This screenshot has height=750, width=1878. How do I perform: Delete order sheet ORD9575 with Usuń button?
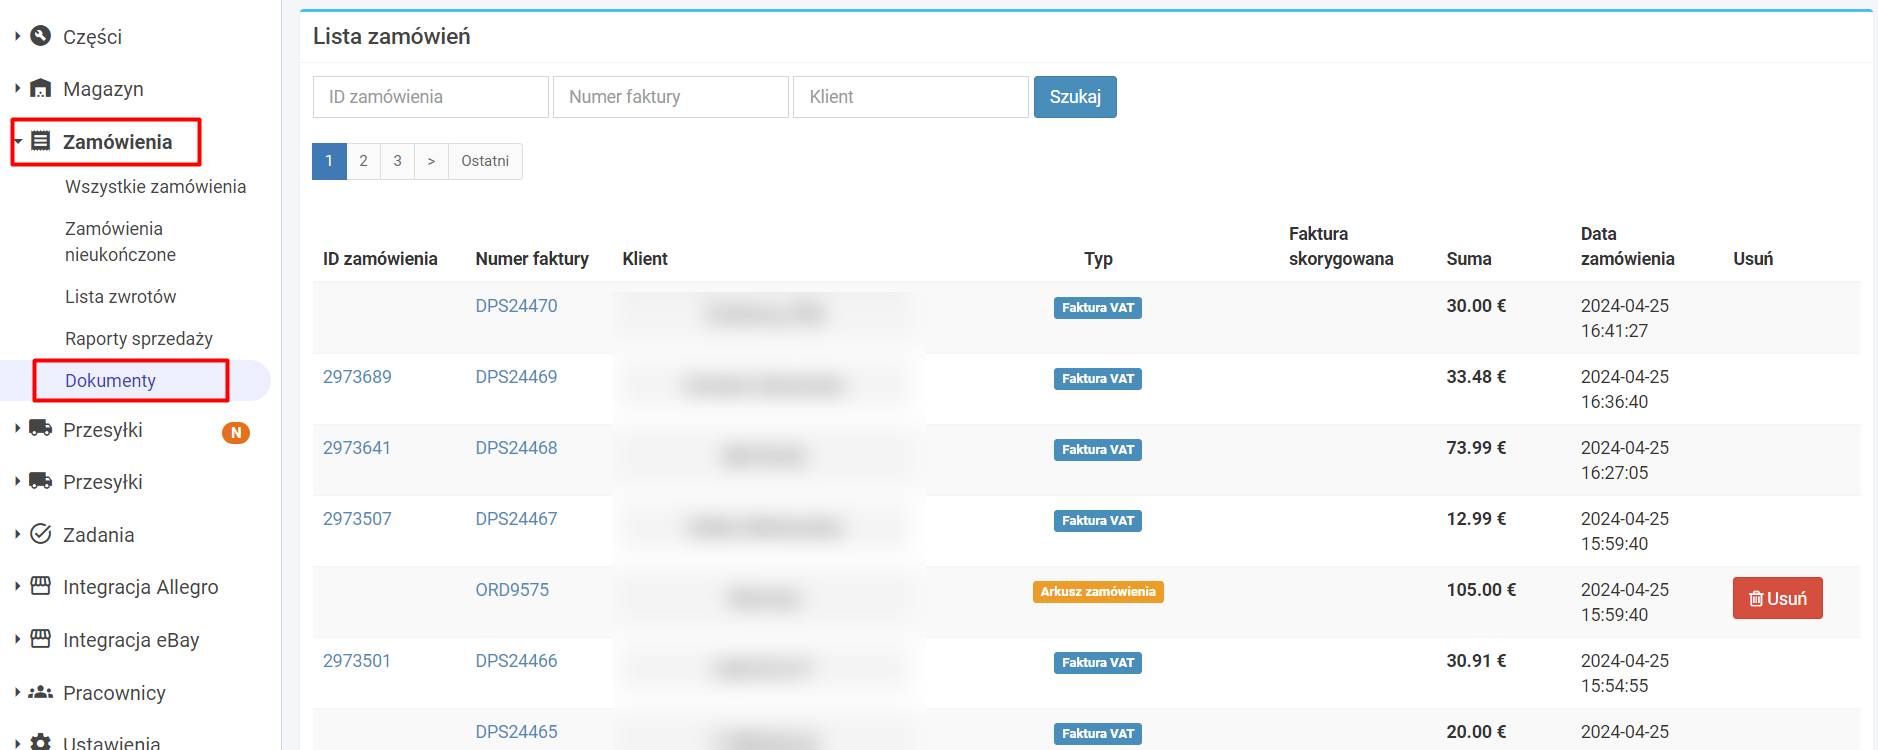tap(1777, 598)
